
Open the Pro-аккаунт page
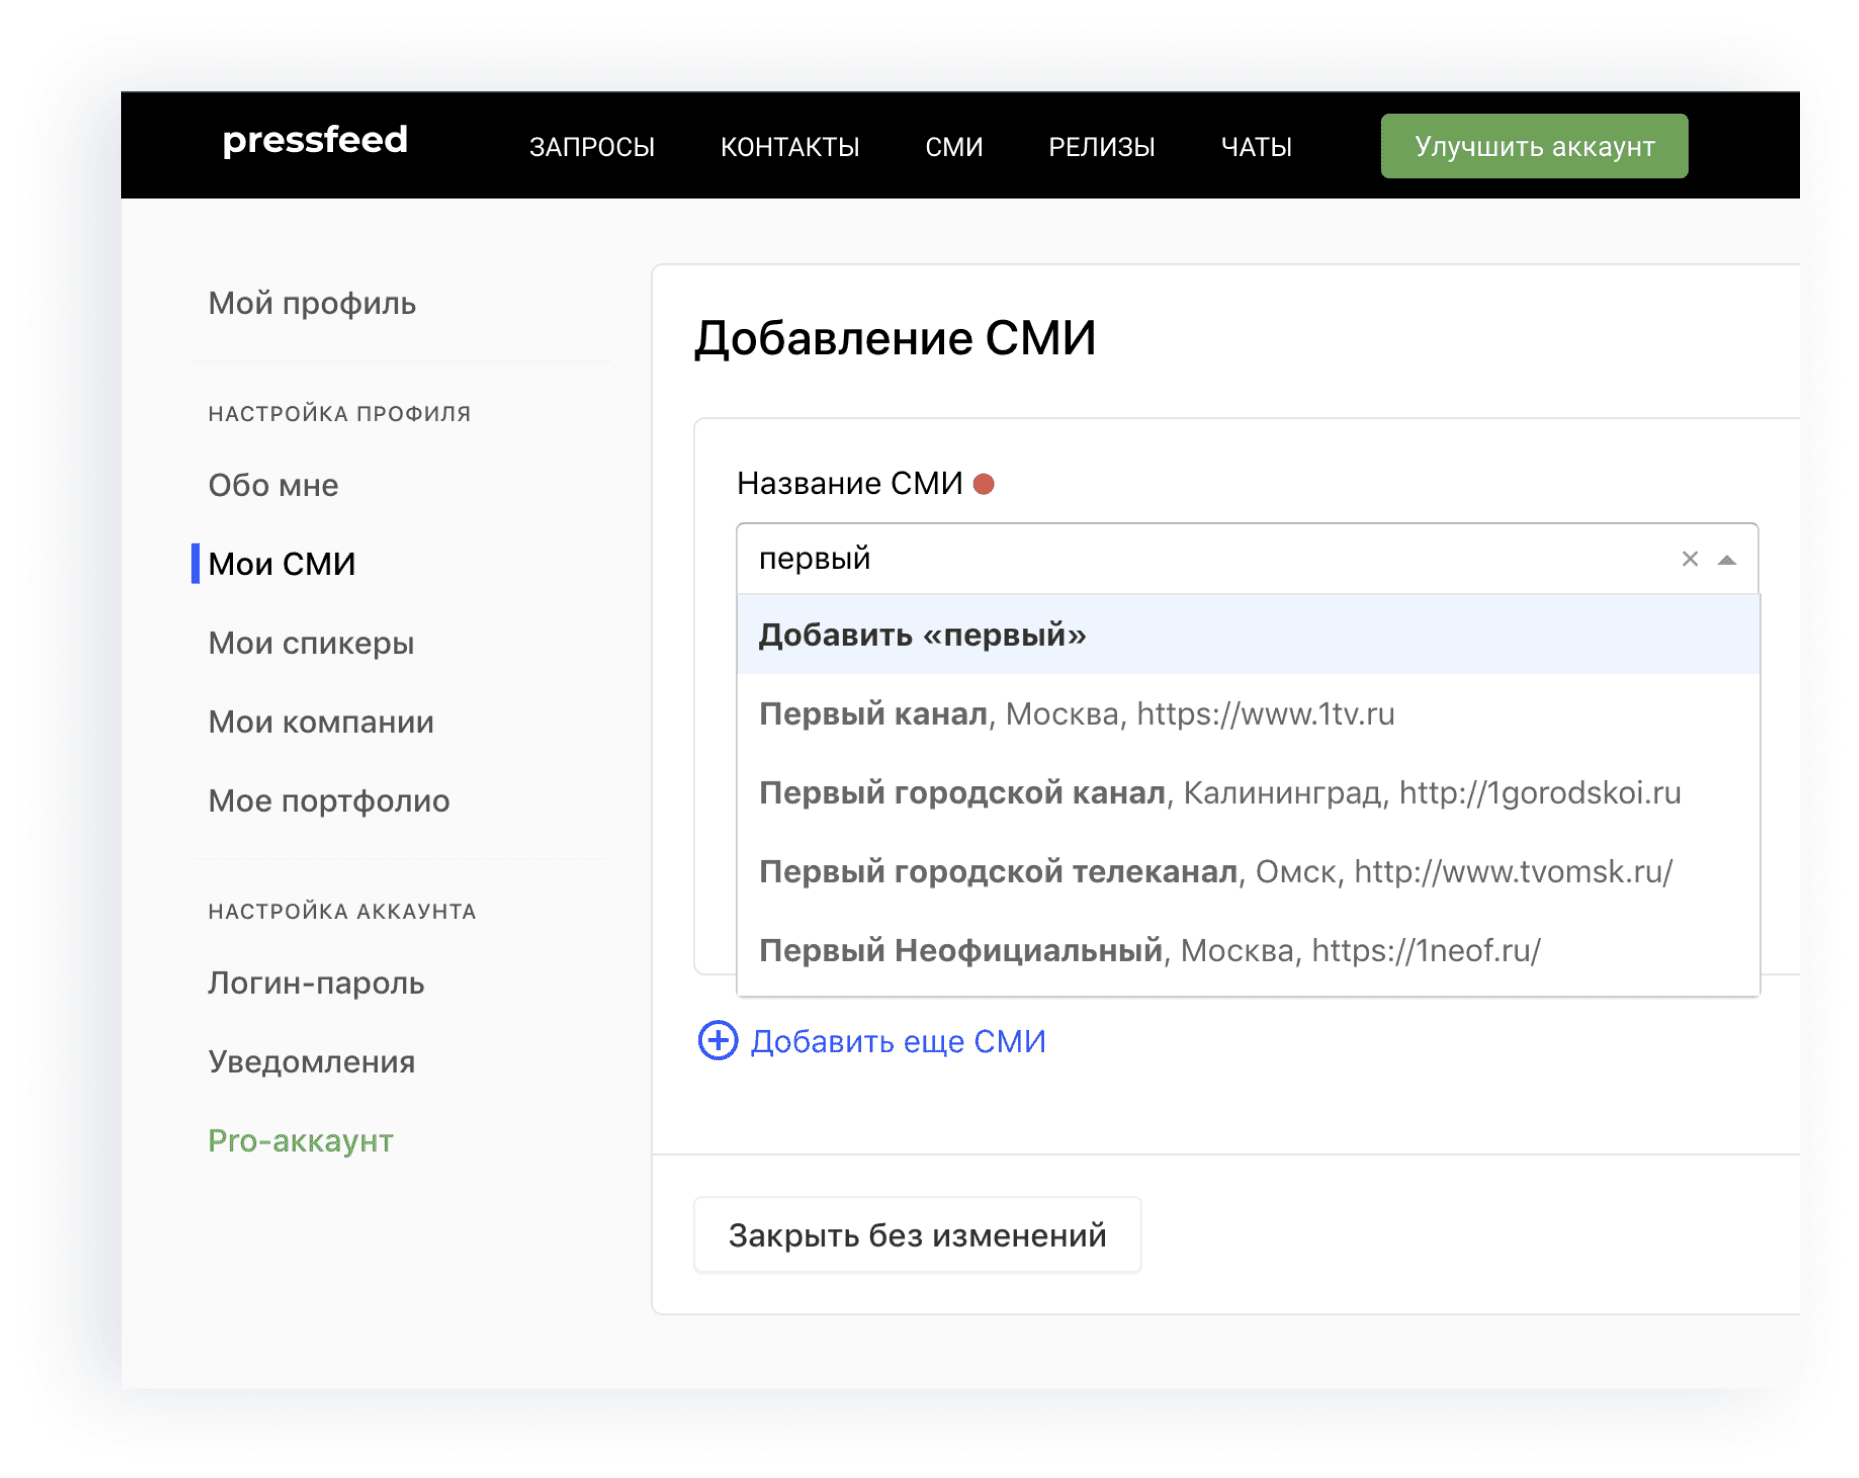pyautogui.click(x=300, y=1141)
